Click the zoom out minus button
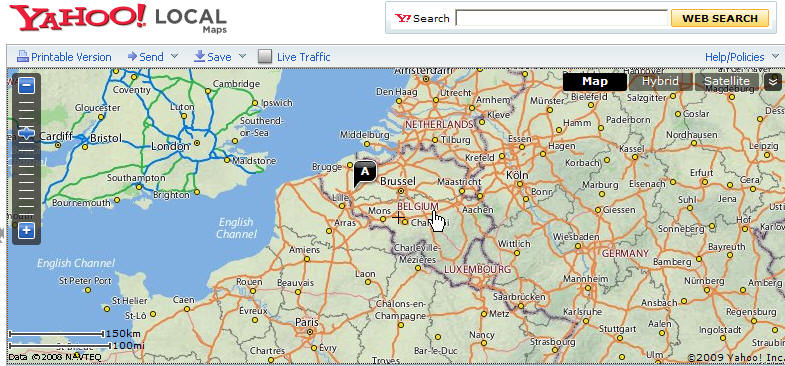 [x=26, y=86]
